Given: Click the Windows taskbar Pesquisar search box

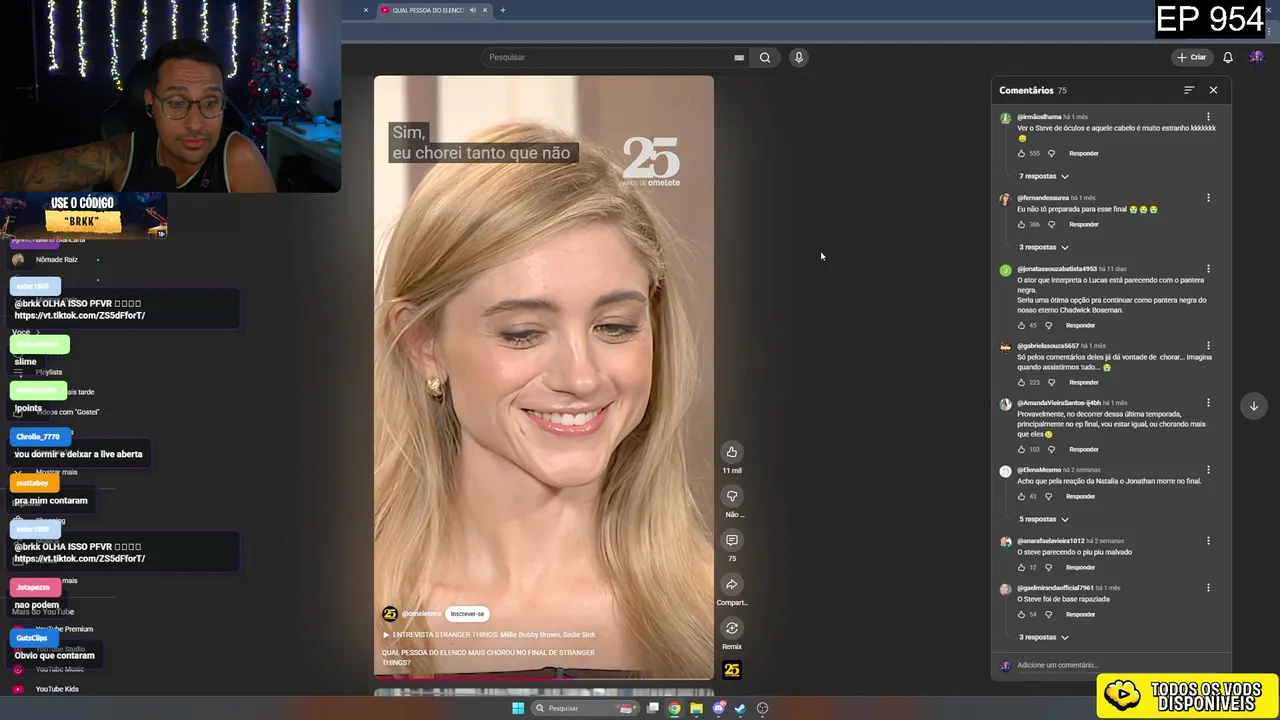Looking at the screenshot, I should coord(586,708).
